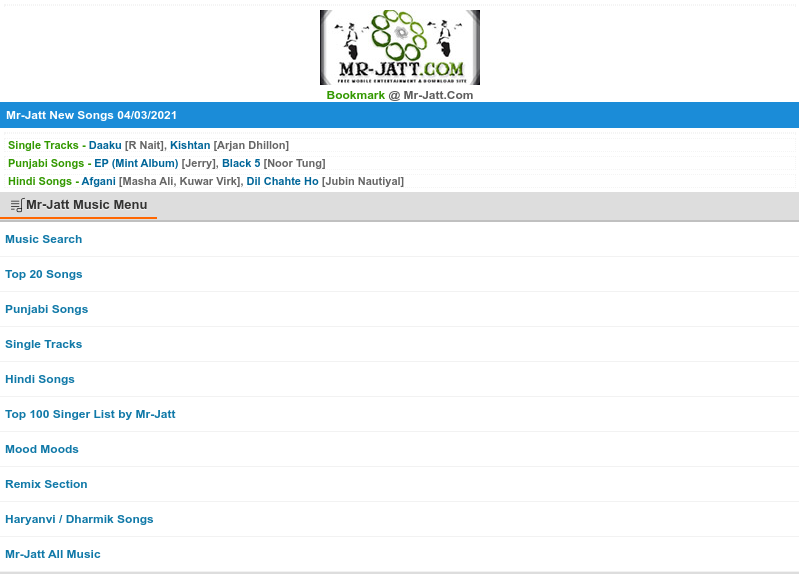This screenshot has width=799, height=574.
Task: Open the Afgani Hindi song link
Action: point(99,181)
